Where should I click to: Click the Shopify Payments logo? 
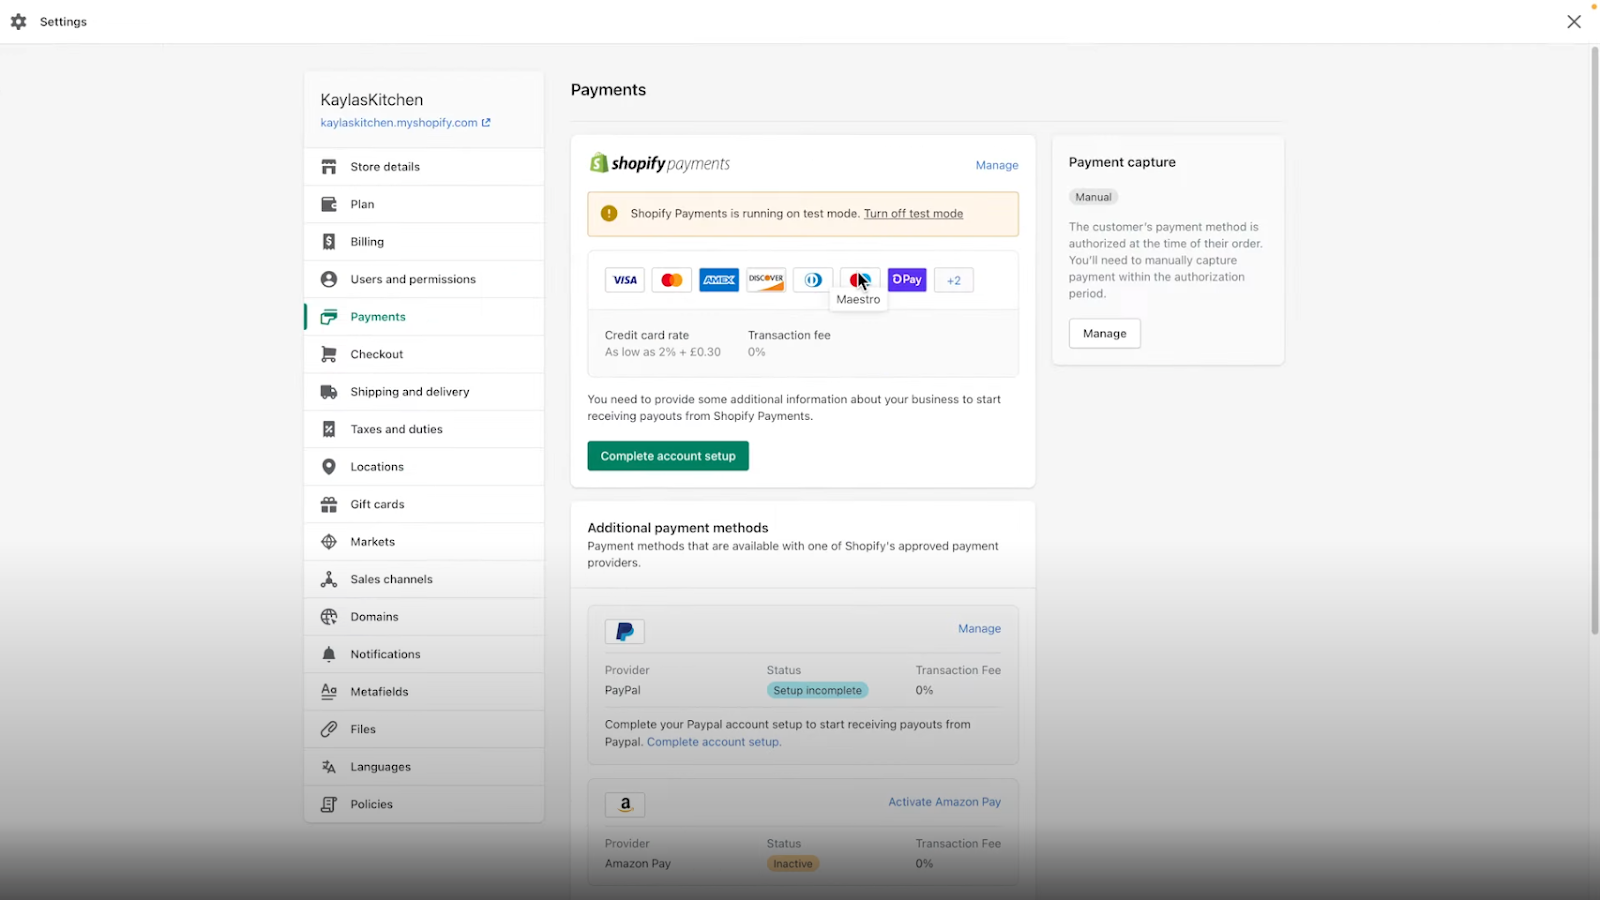point(660,163)
